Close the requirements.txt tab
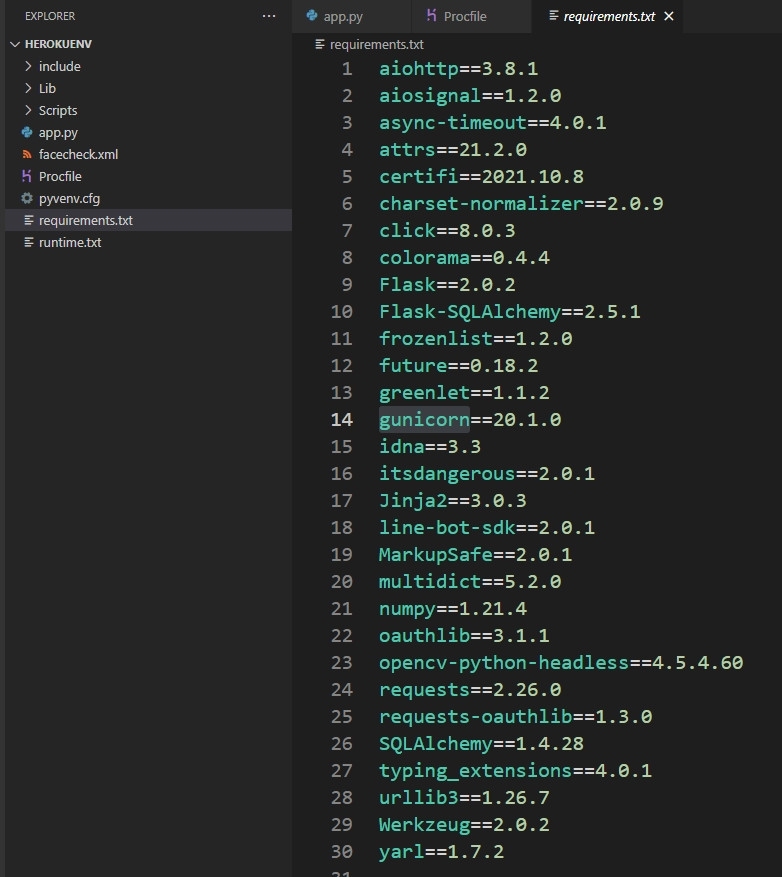The height and width of the screenshot is (877, 782). point(668,16)
